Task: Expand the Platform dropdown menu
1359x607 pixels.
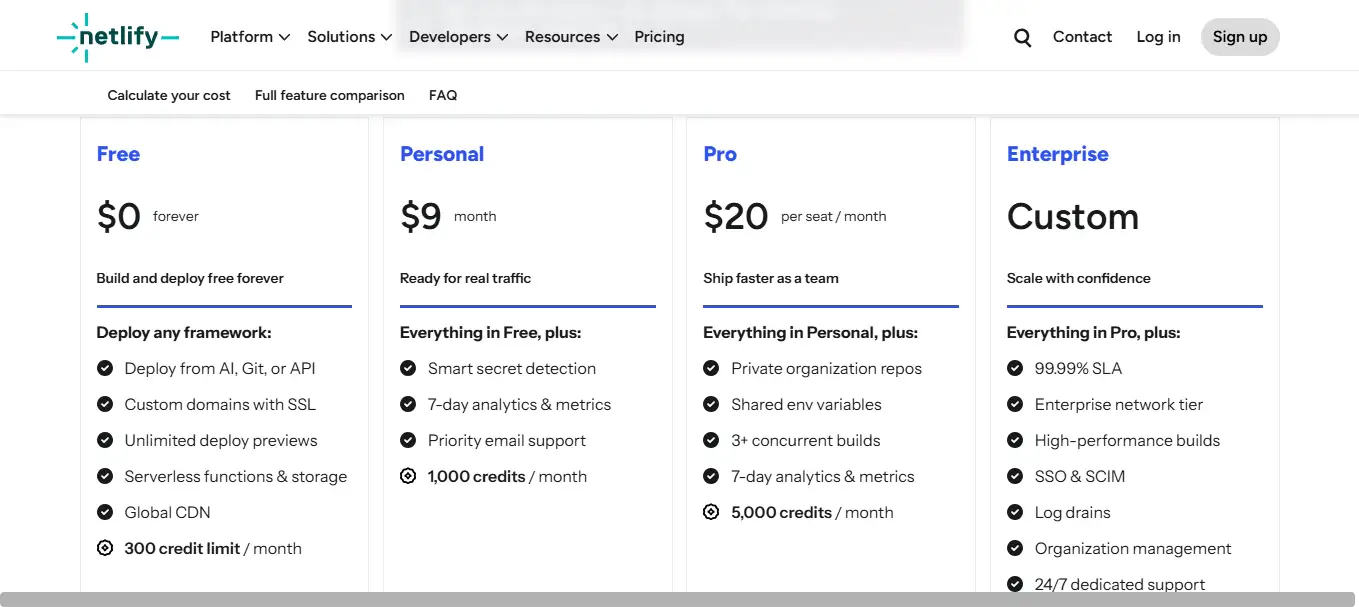Action: point(250,37)
